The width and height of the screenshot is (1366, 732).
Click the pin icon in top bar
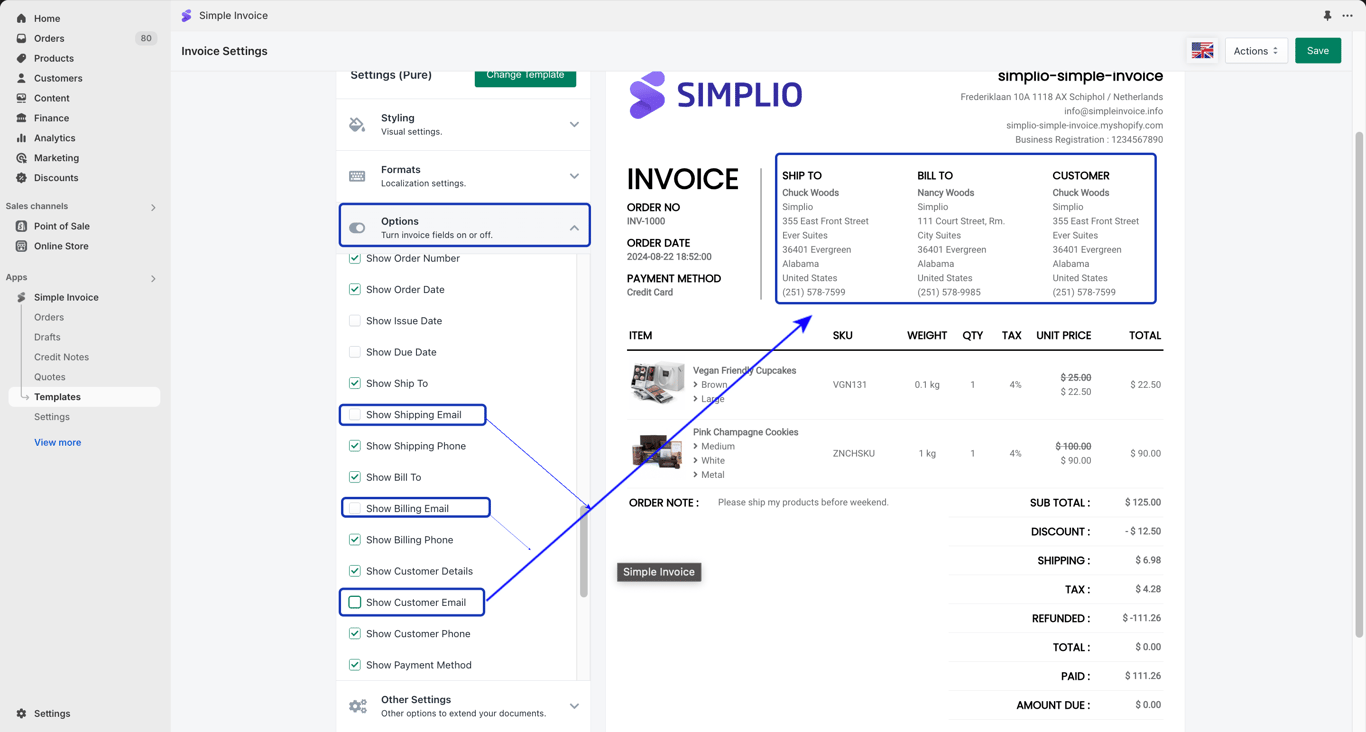(1327, 16)
